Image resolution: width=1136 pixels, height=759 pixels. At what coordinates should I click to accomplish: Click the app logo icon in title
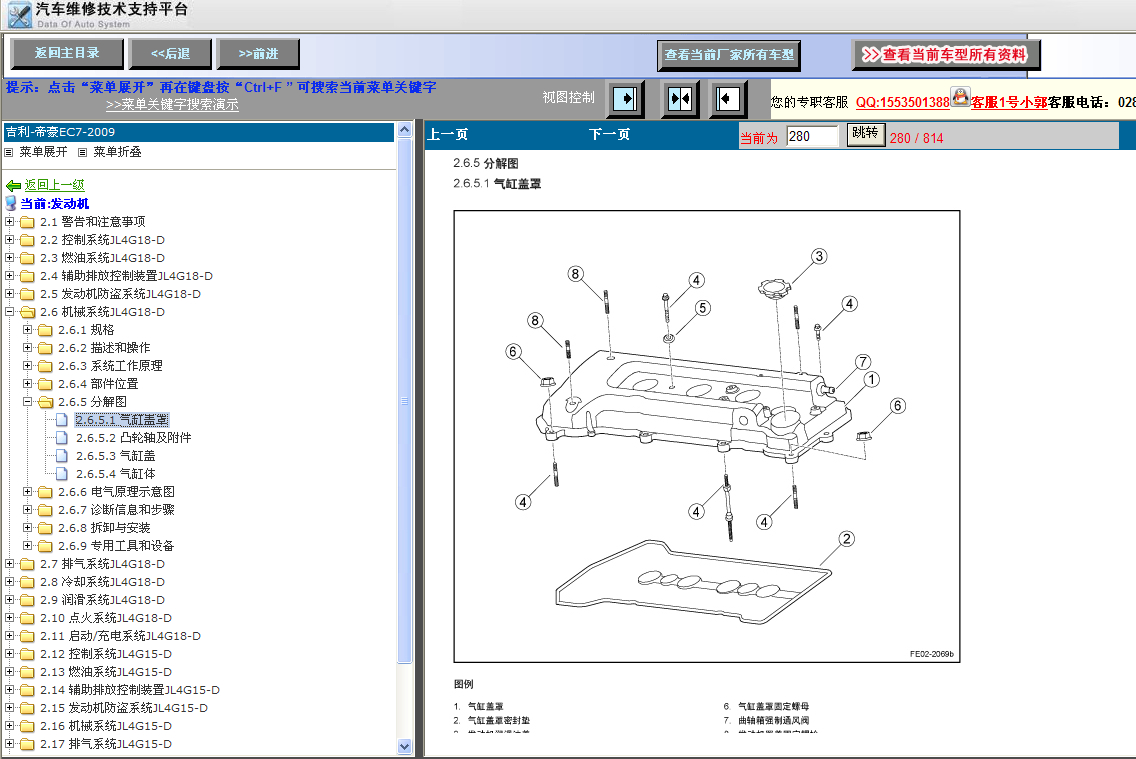pos(19,15)
